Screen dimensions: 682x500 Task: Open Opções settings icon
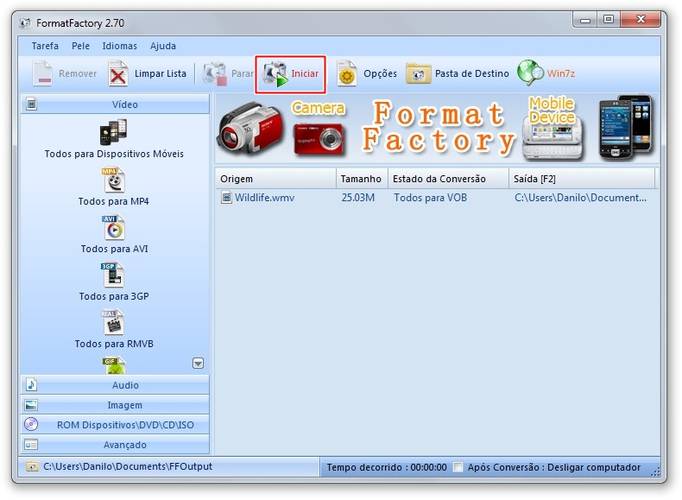[347, 74]
